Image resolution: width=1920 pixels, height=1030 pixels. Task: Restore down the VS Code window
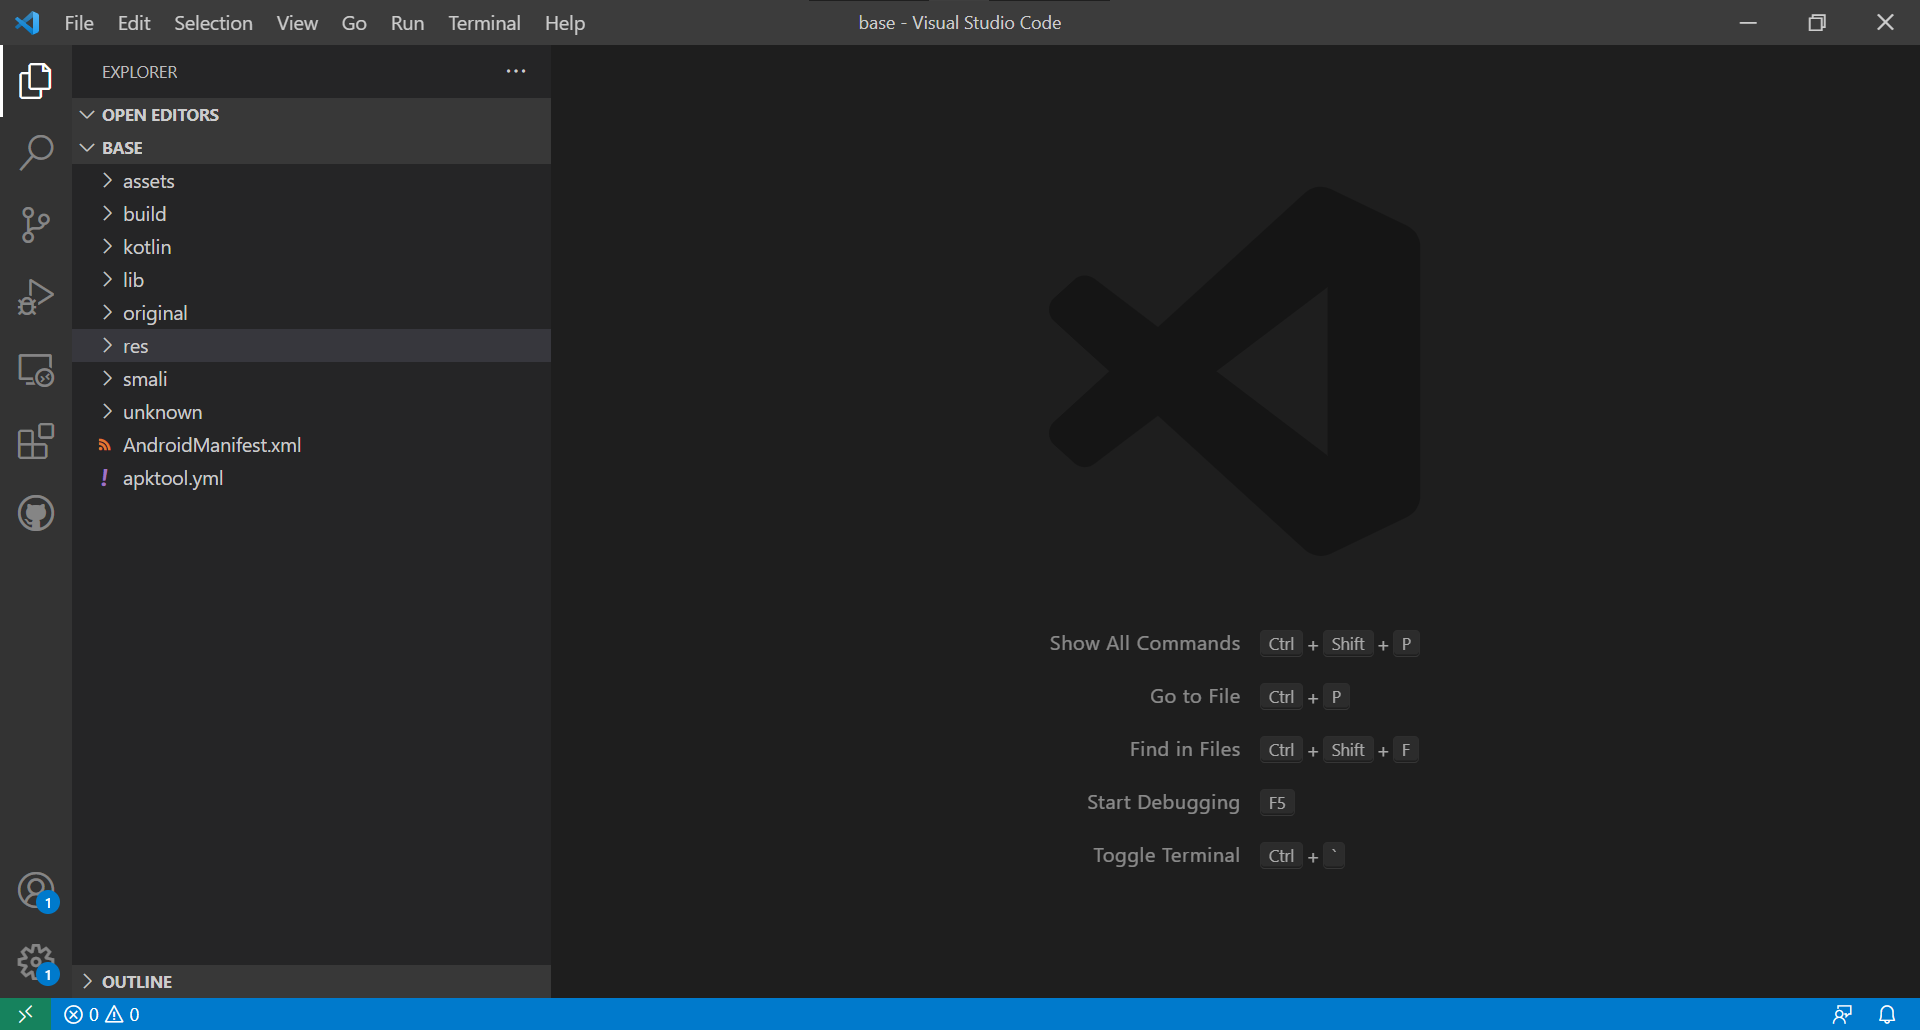pos(1817,22)
